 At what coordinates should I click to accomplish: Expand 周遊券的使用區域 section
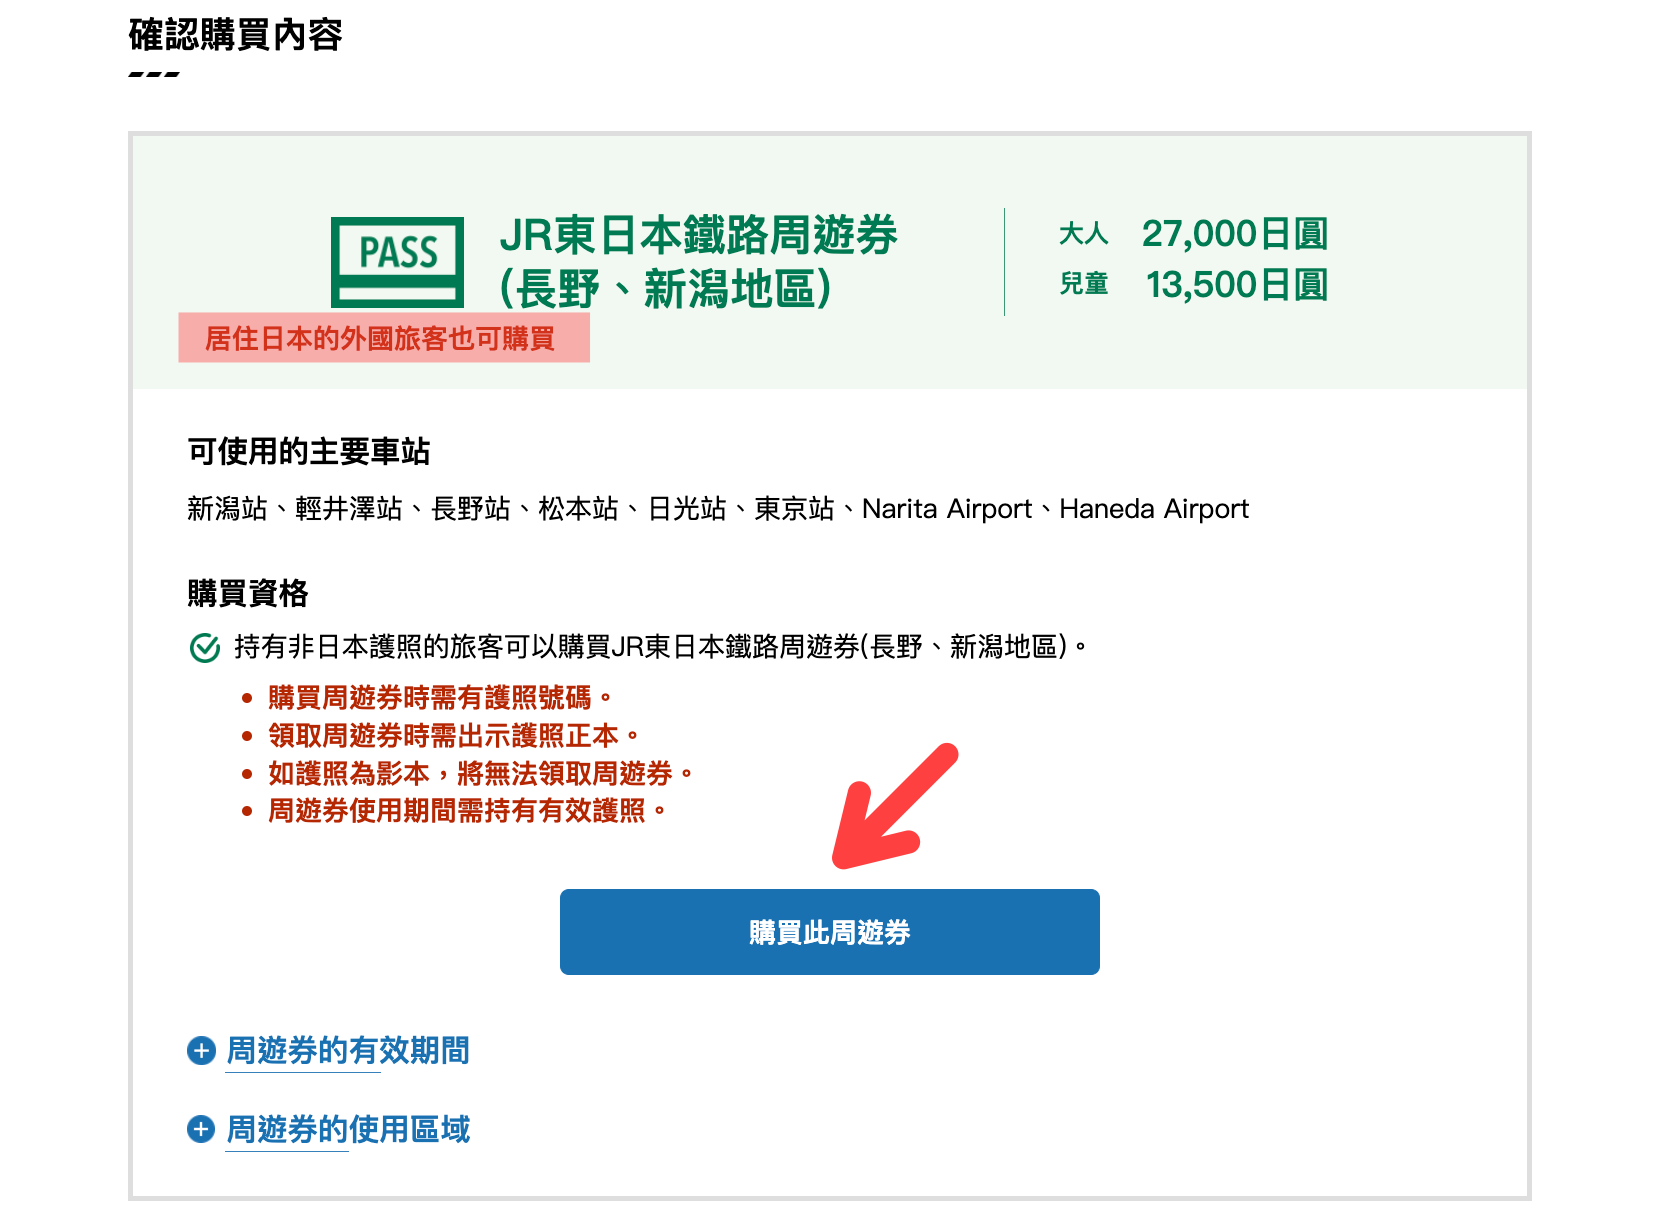click(348, 1129)
